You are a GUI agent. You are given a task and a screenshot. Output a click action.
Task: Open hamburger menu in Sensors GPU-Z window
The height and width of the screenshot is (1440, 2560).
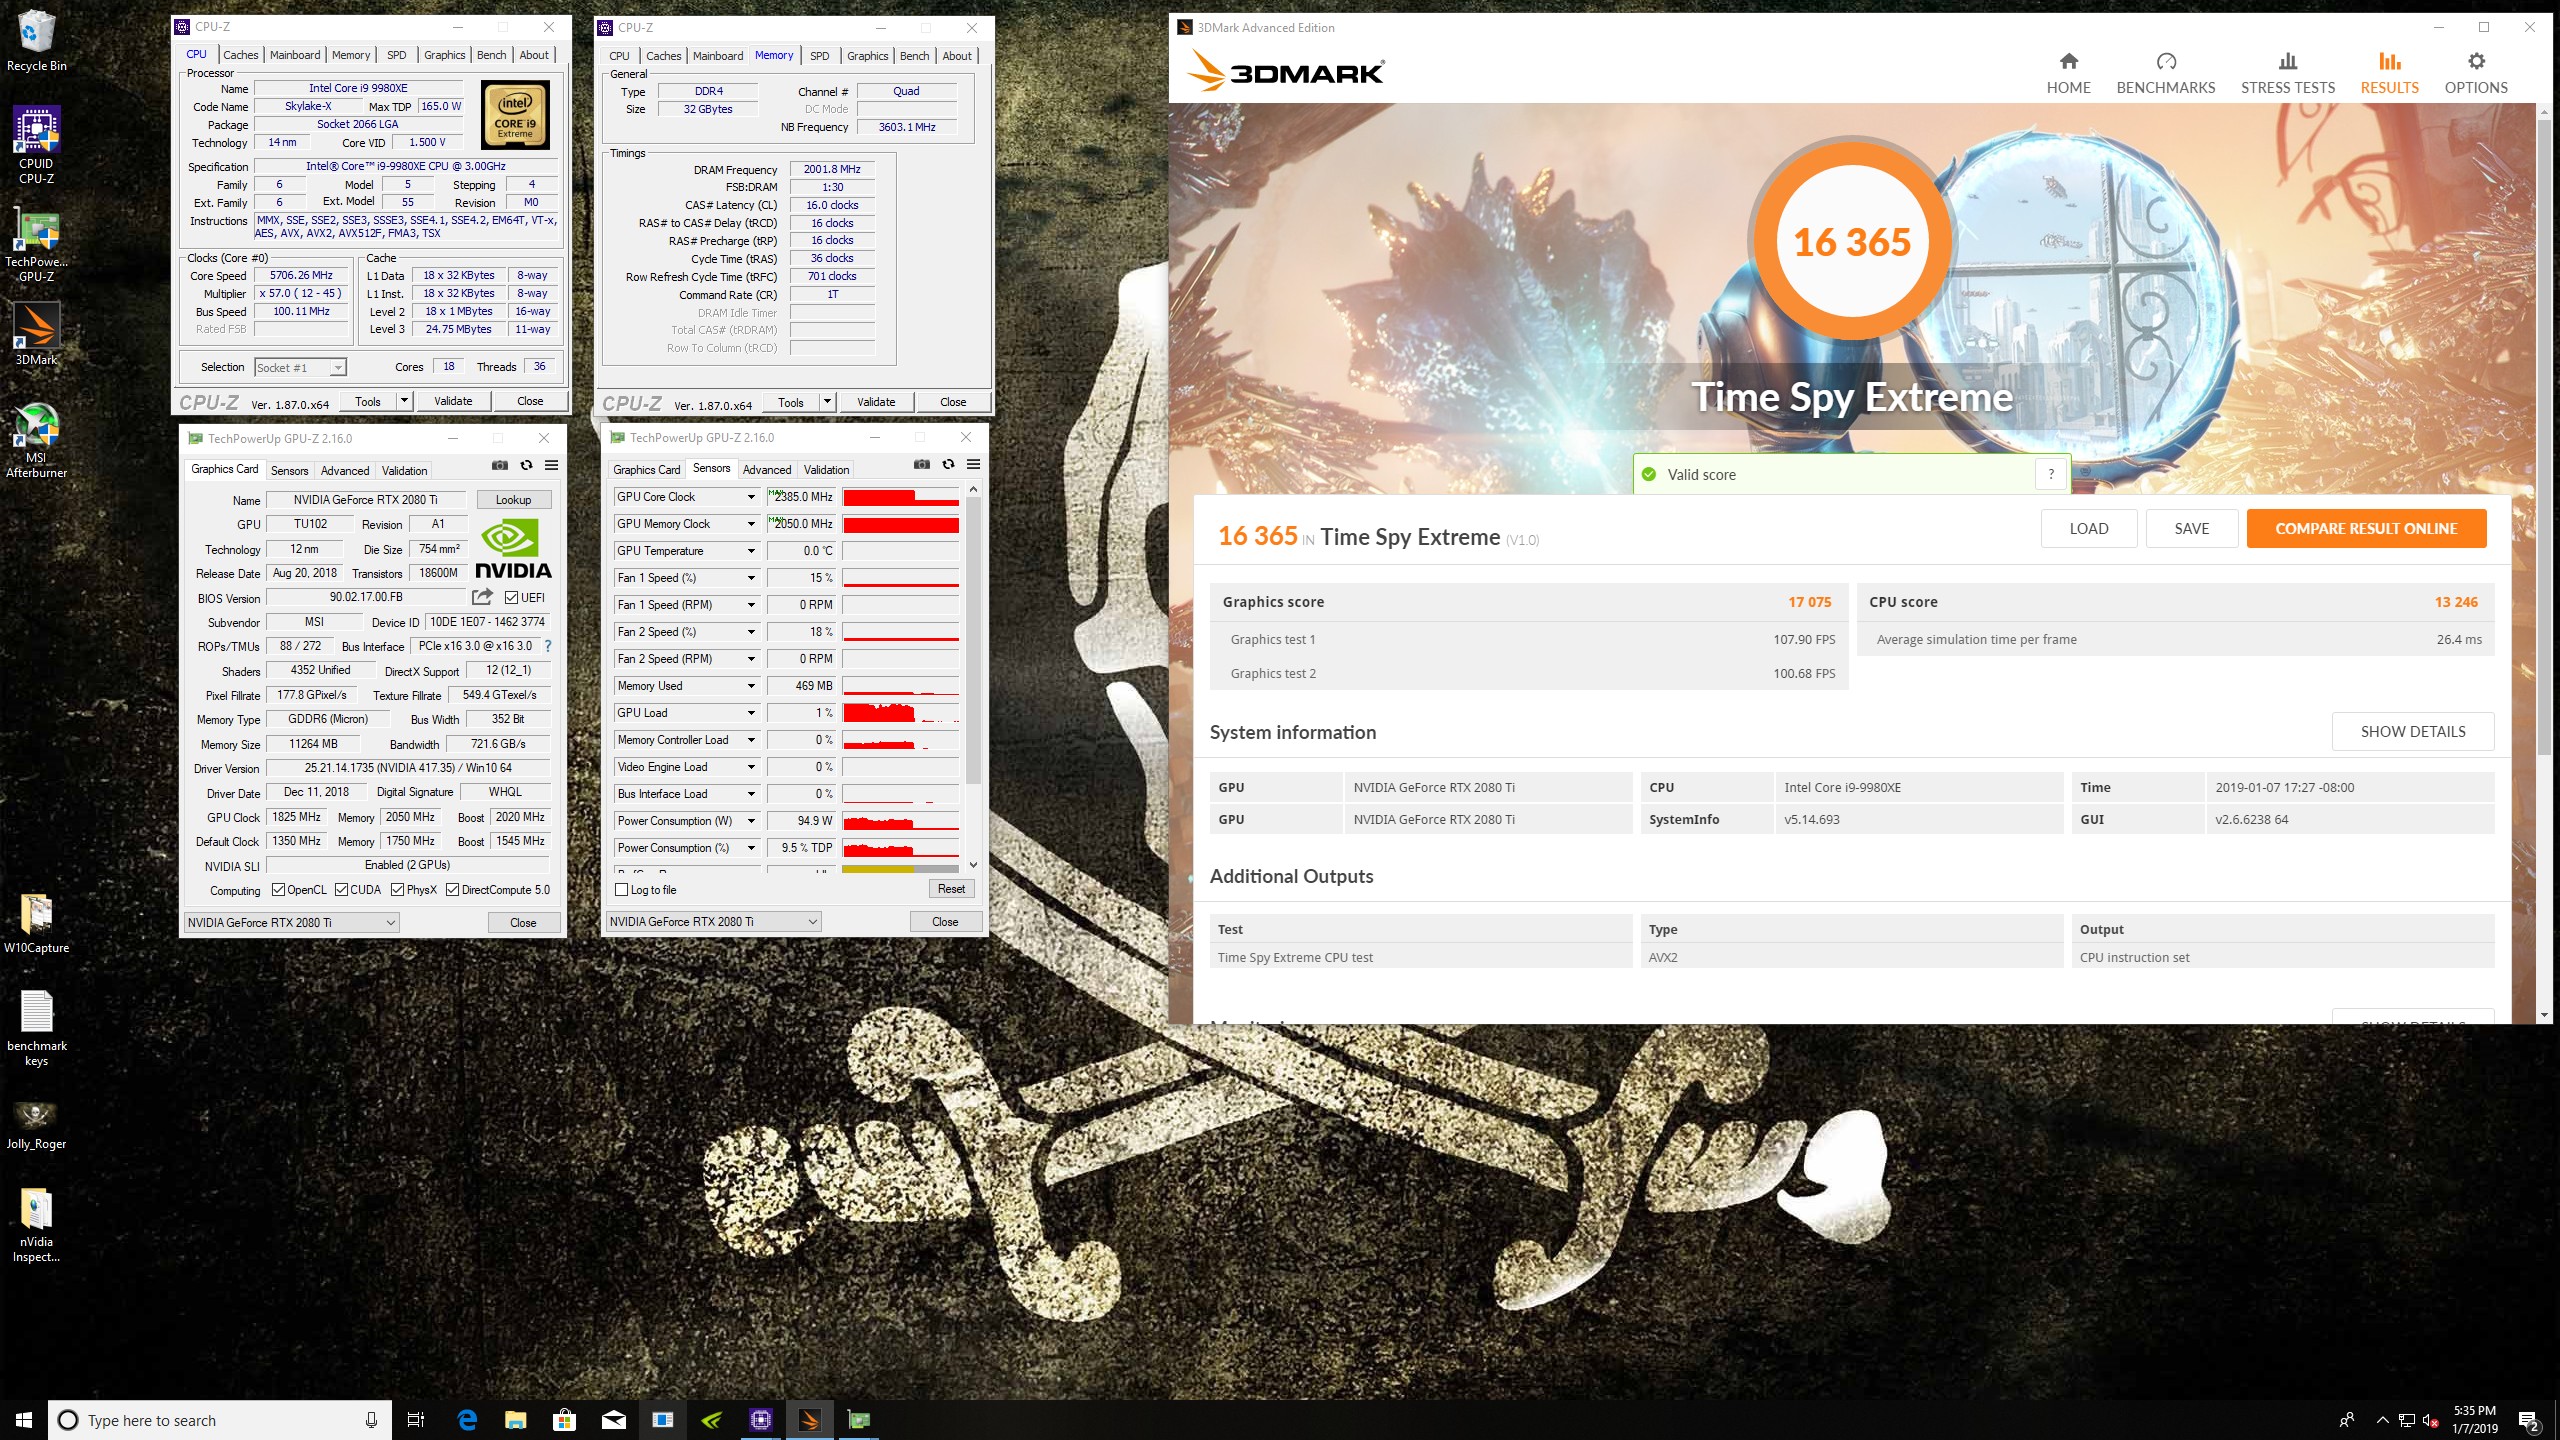(973, 465)
